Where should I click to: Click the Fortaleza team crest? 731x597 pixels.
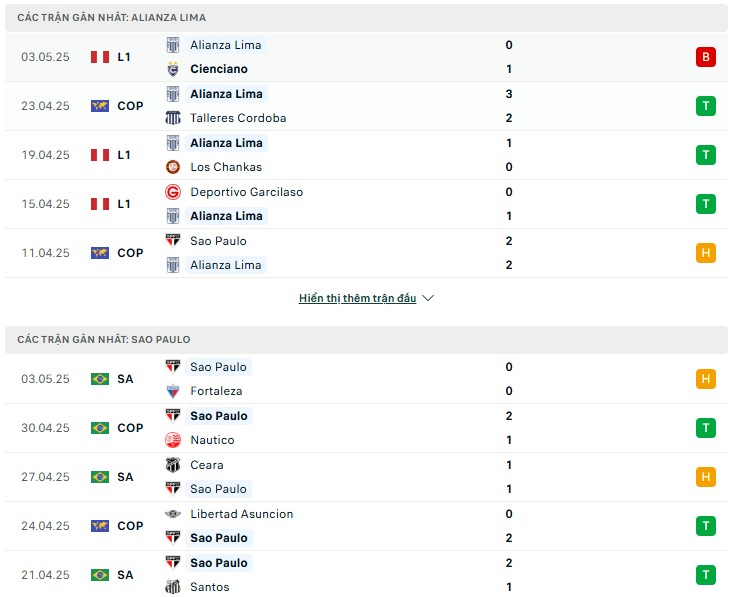click(x=173, y=391)
